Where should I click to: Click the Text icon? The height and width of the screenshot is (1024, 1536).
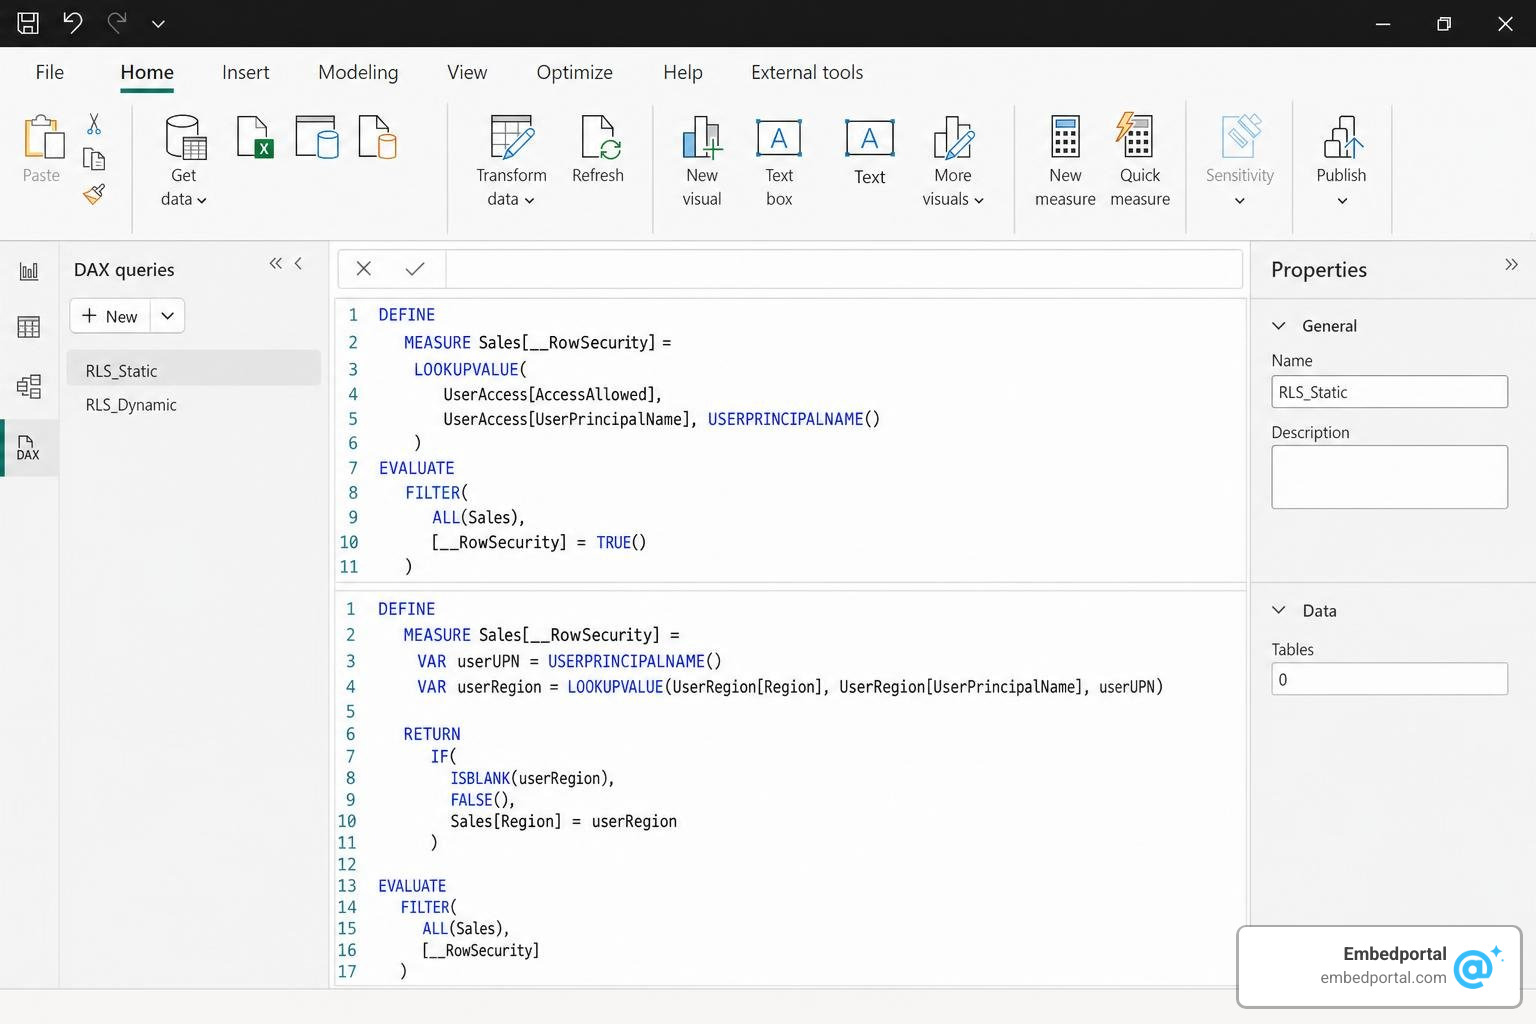(x=870, y=137)
